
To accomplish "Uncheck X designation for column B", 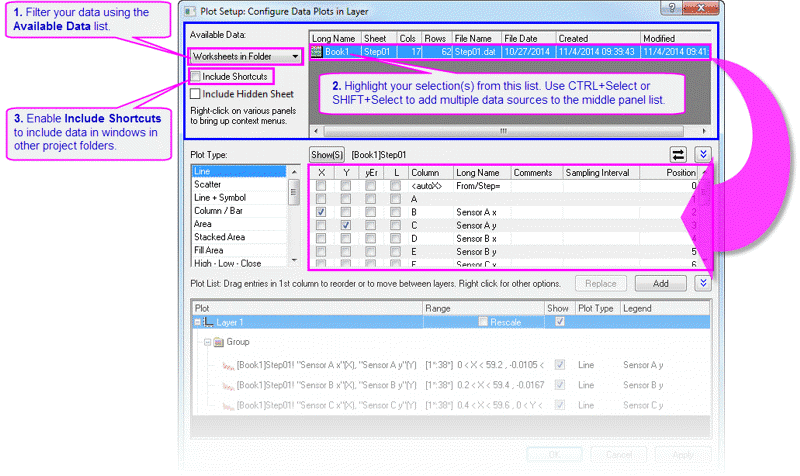I will pyautogui.click(x=321, y=213).
